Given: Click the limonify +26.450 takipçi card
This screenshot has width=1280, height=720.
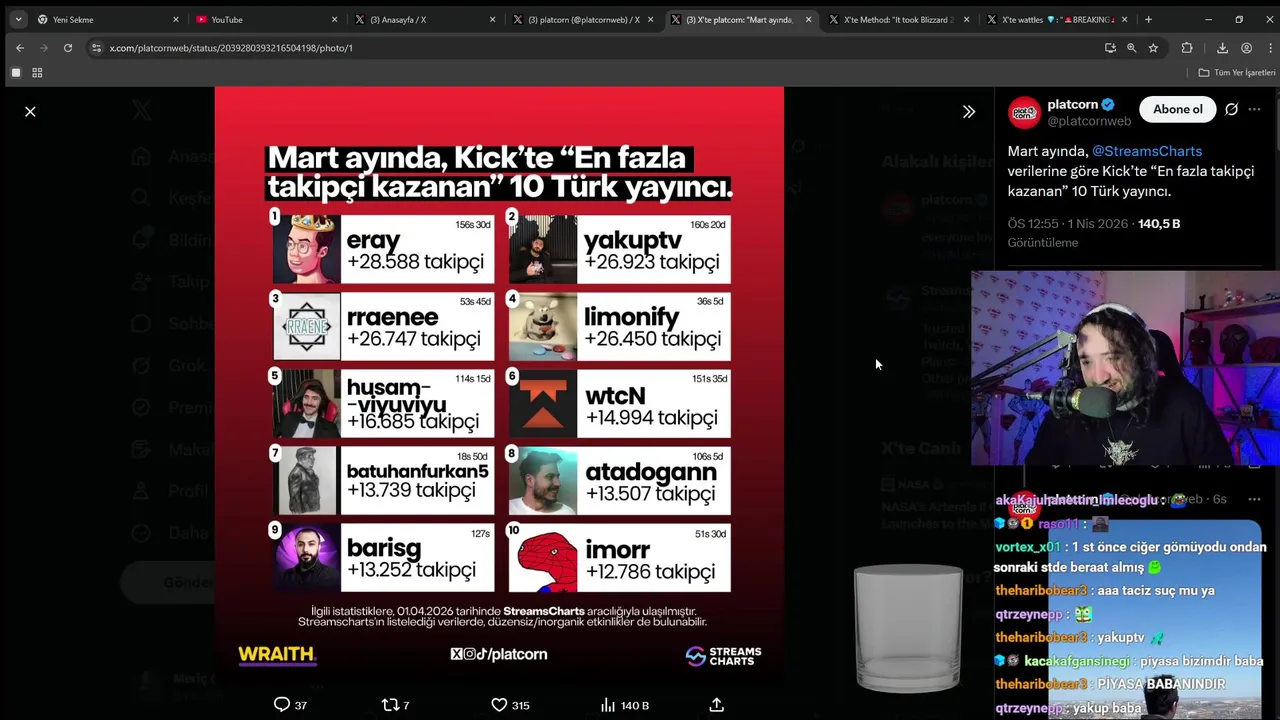Looking at the screenshot, I should pyautogui.click(x=619, y=327).
